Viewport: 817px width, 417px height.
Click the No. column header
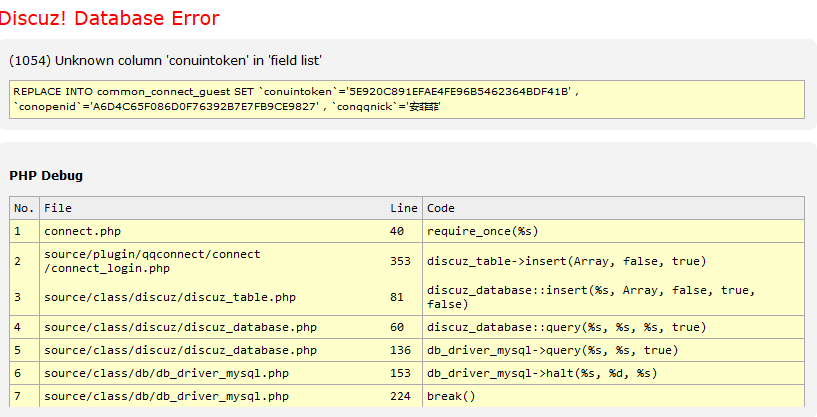24,208
